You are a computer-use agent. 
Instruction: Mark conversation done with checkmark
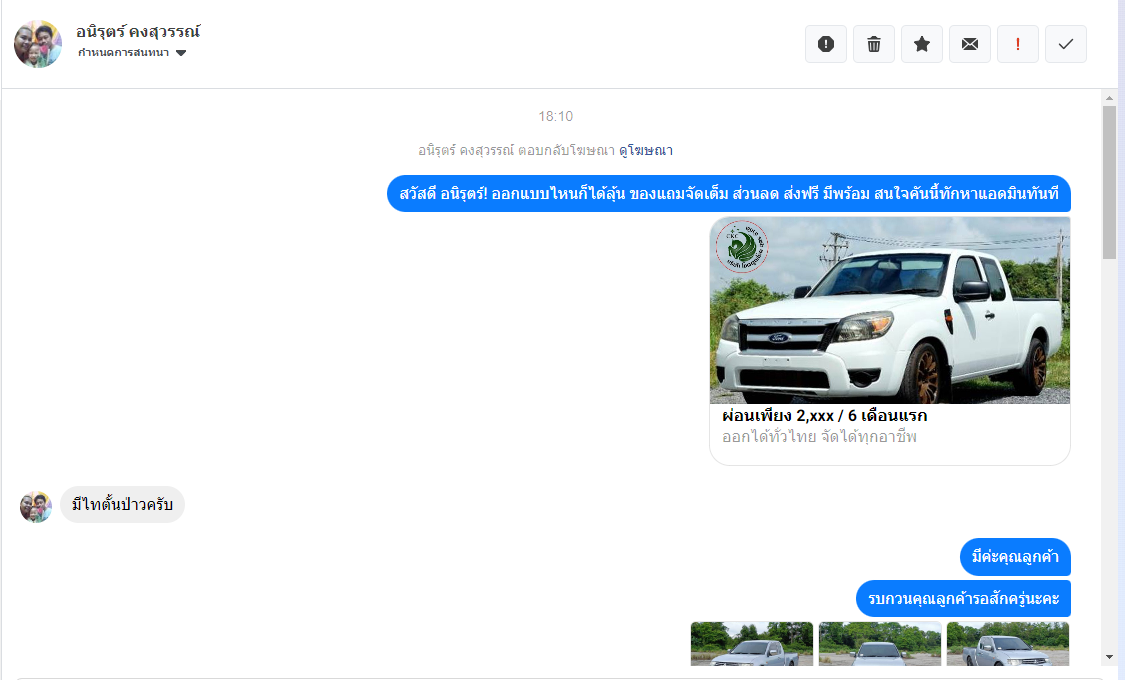click(x=1065, y=44)
